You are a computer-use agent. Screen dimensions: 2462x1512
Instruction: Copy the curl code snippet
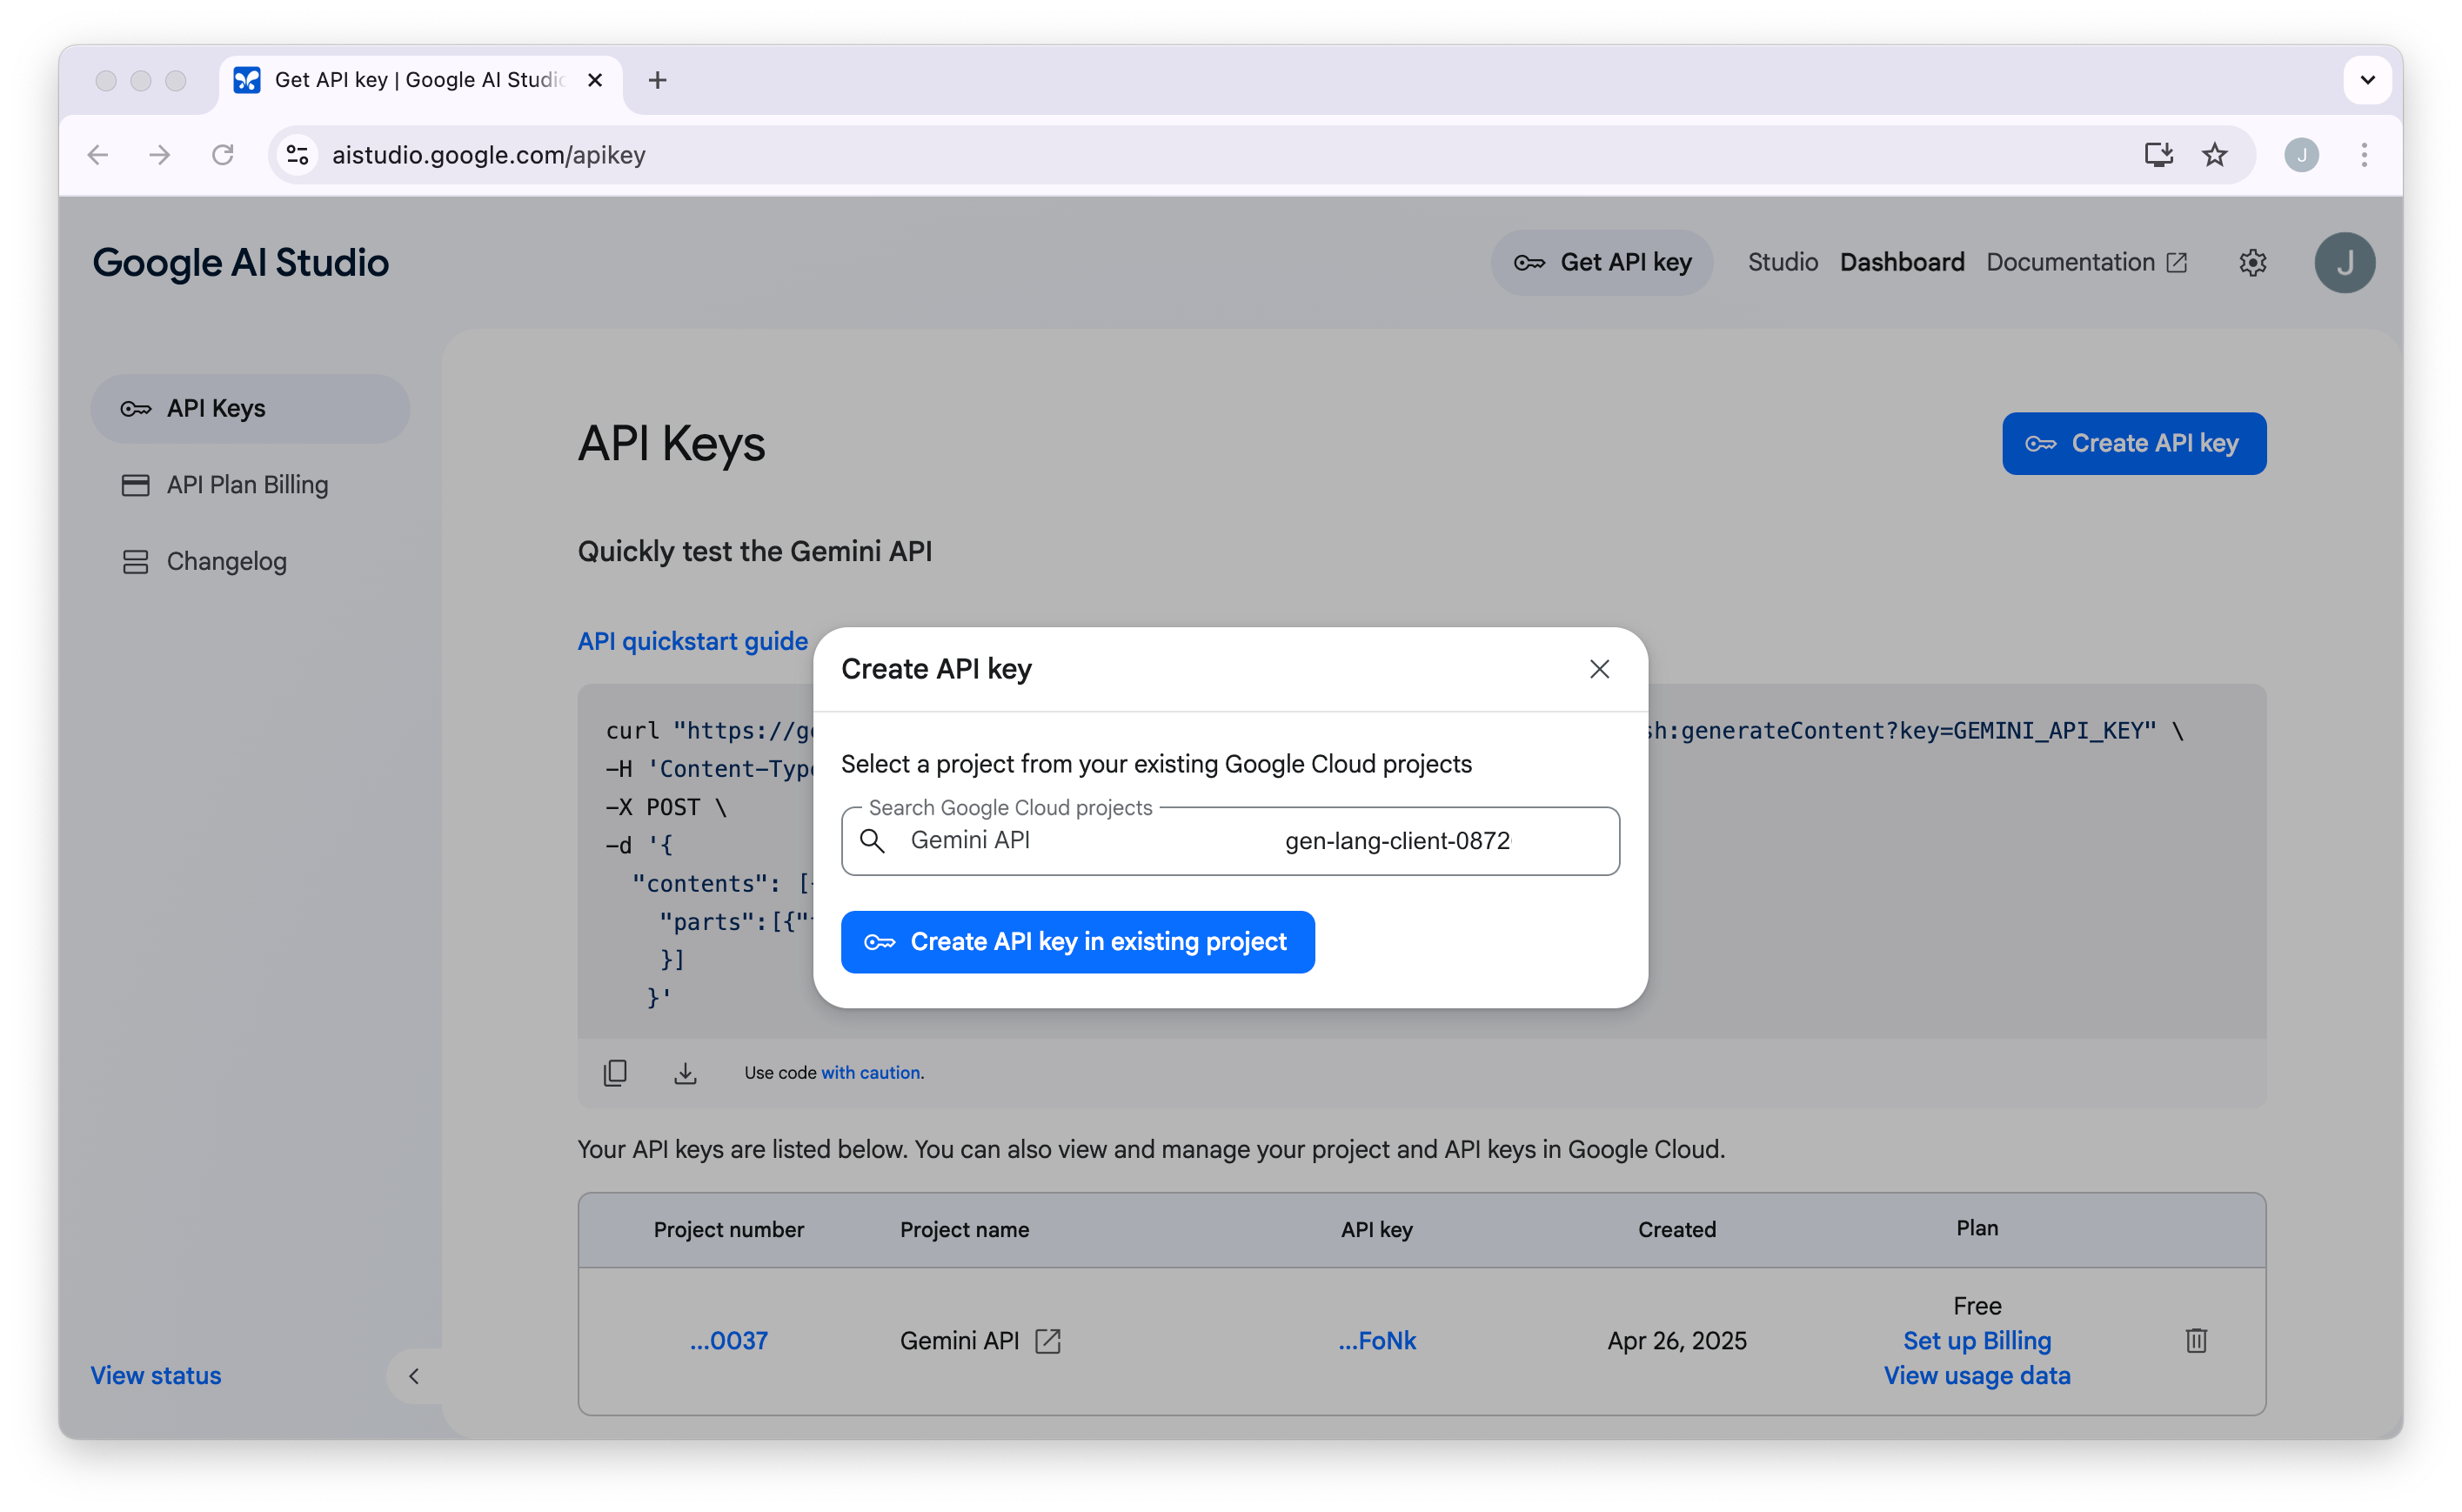pyautogui.click(x=615, y=1072)
